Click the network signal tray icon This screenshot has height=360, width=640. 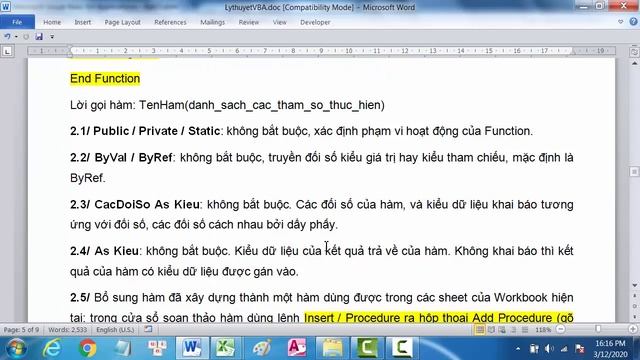(564, 349)
